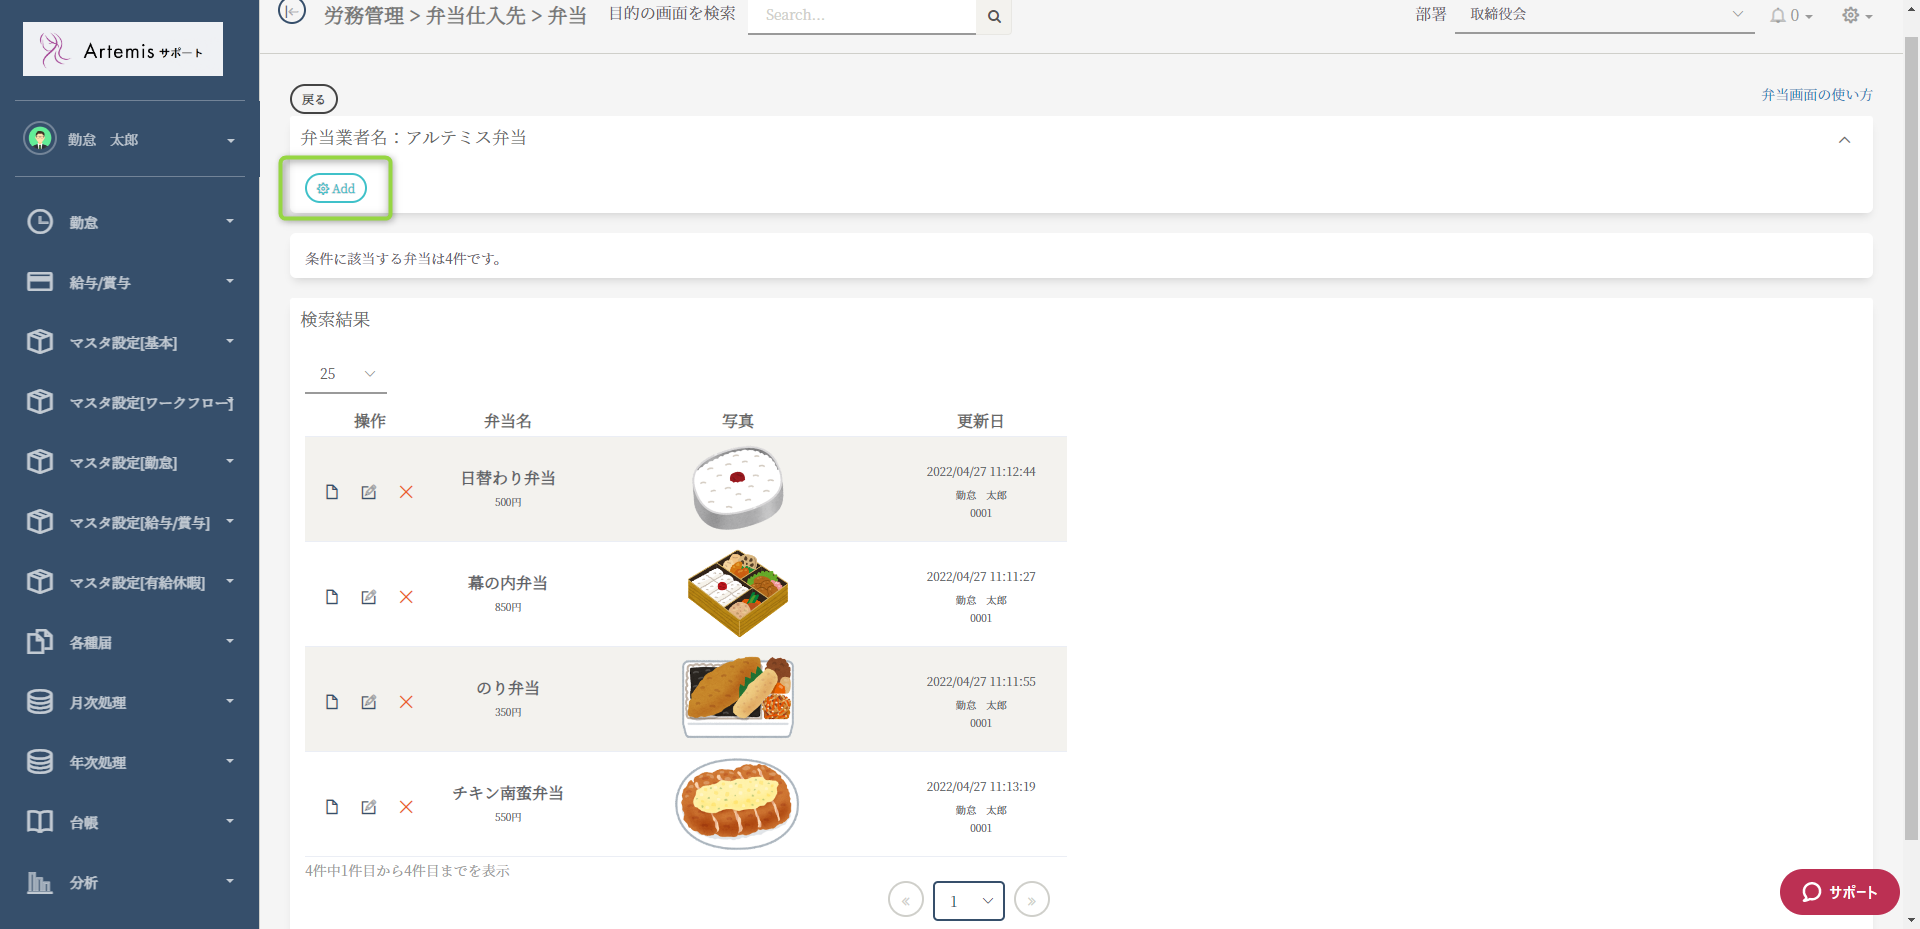Click the Add button

coord(336,188)
